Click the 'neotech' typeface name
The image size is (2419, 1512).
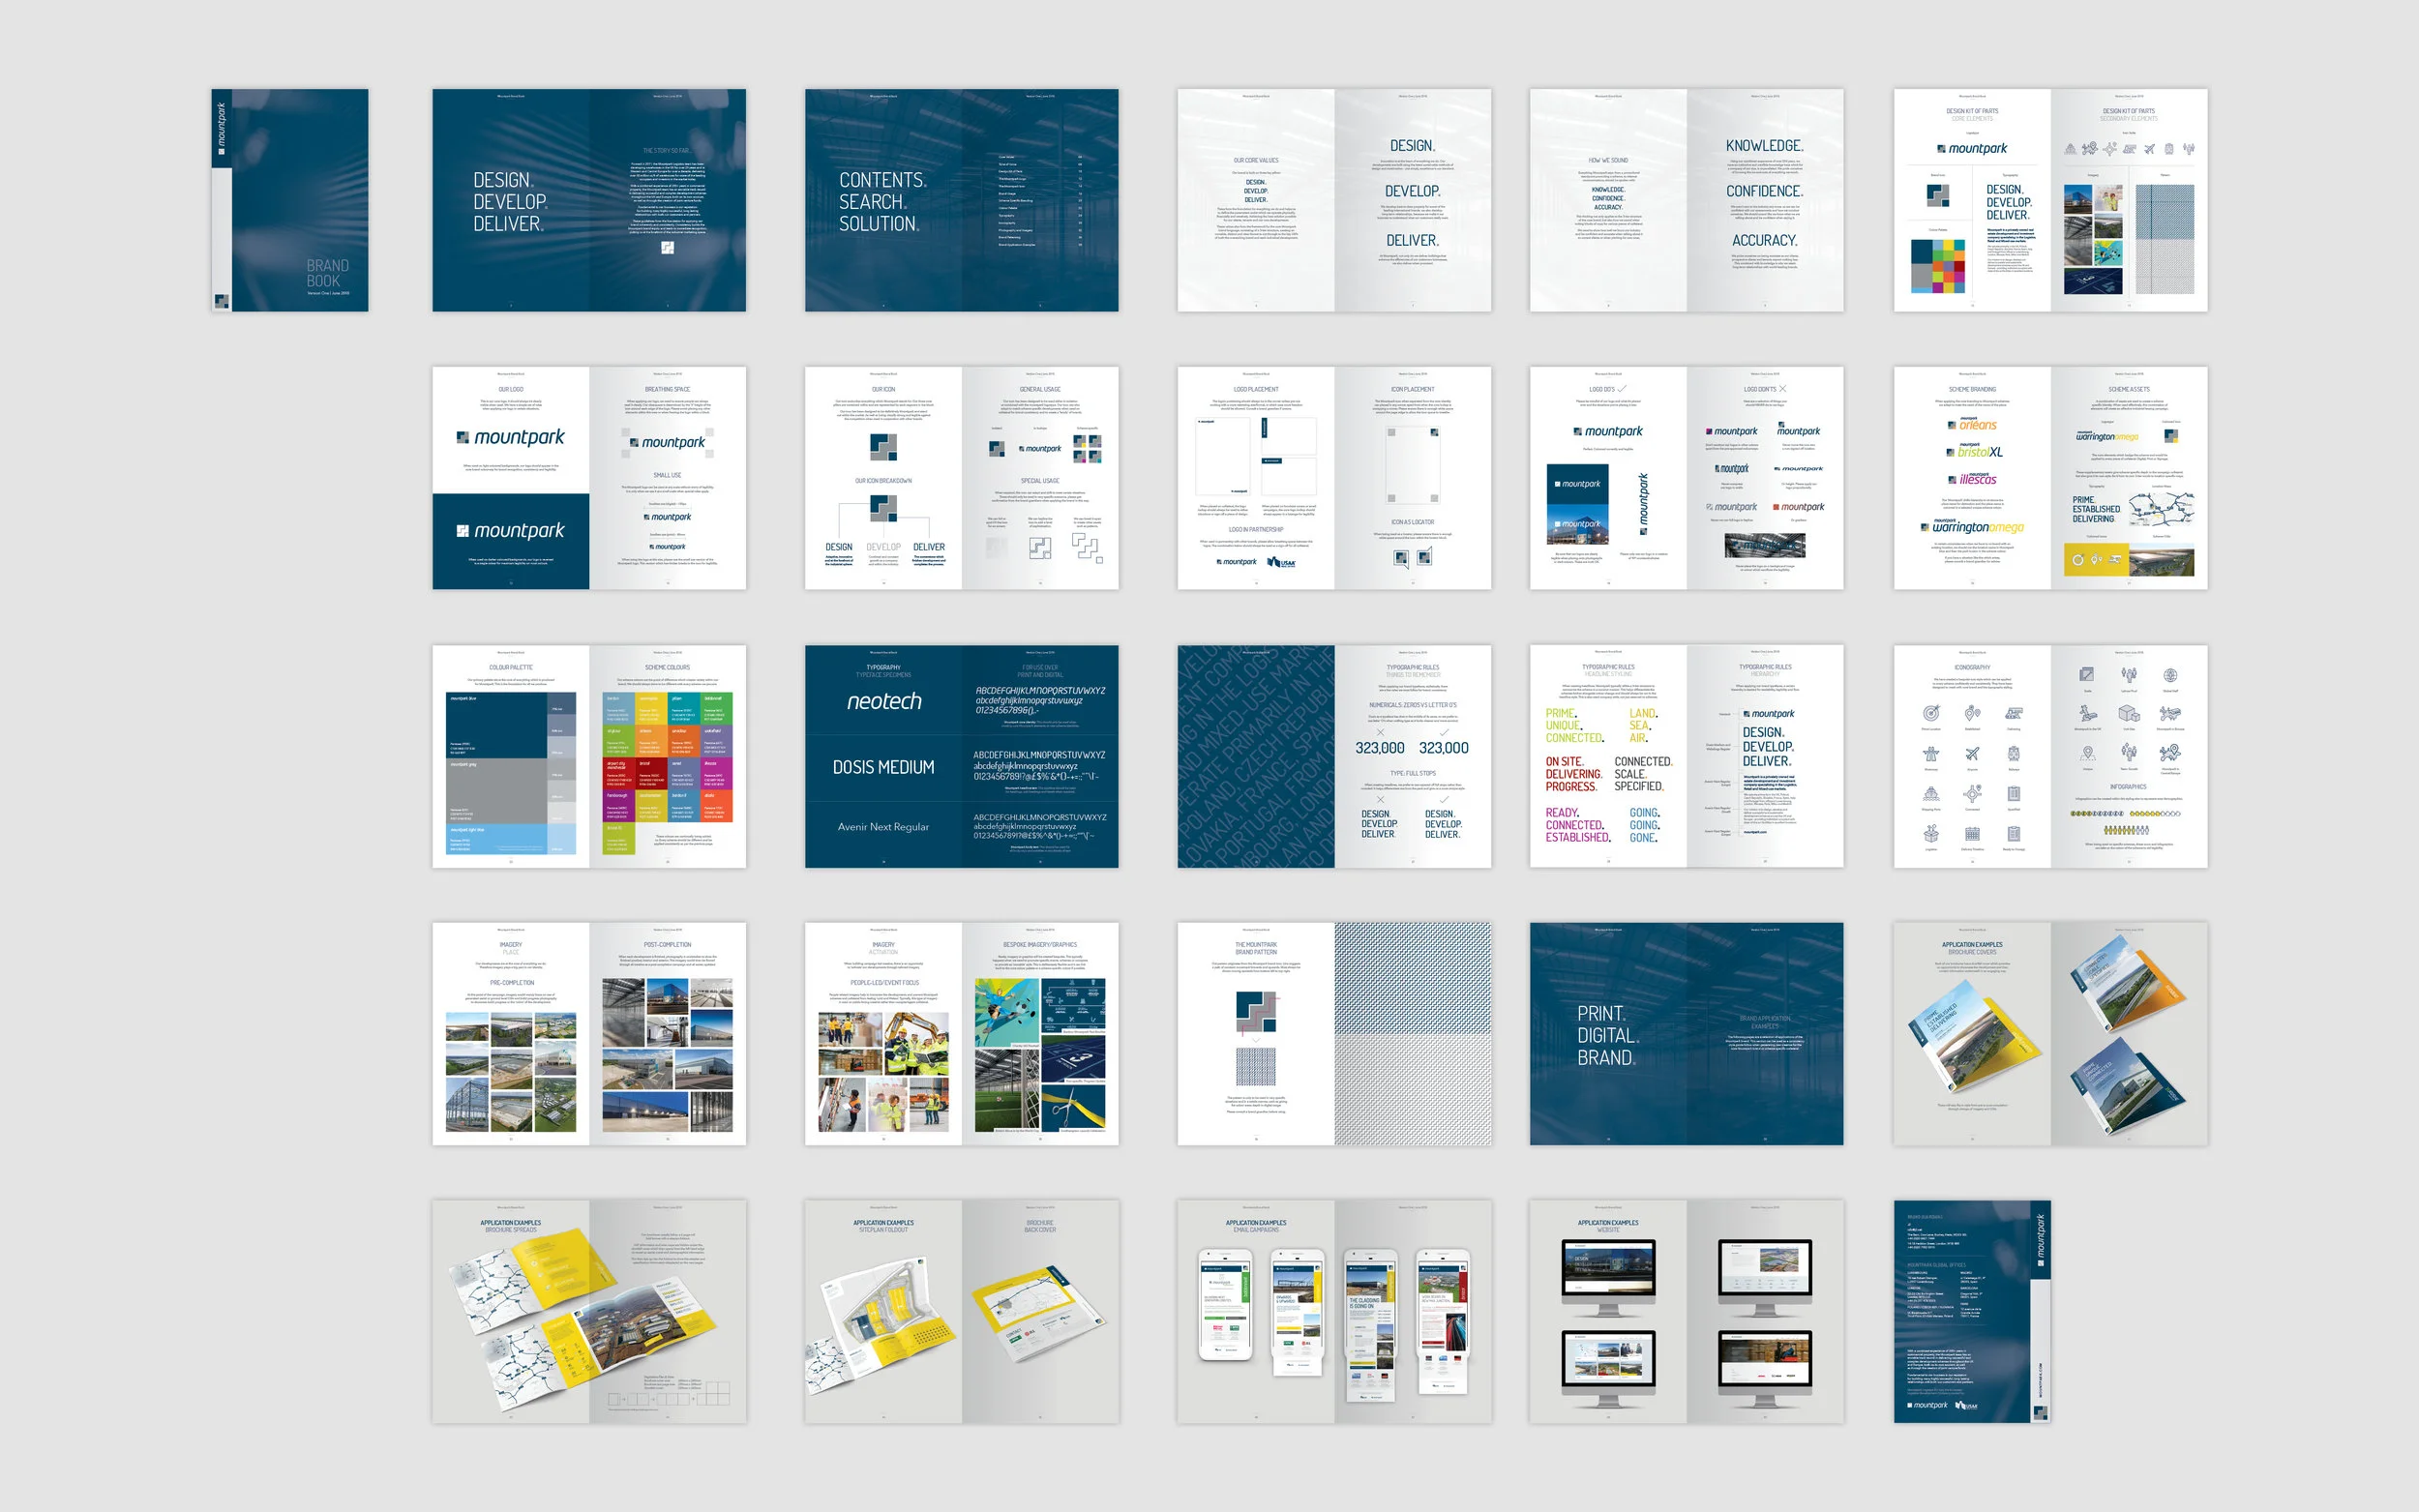point(884,702)
